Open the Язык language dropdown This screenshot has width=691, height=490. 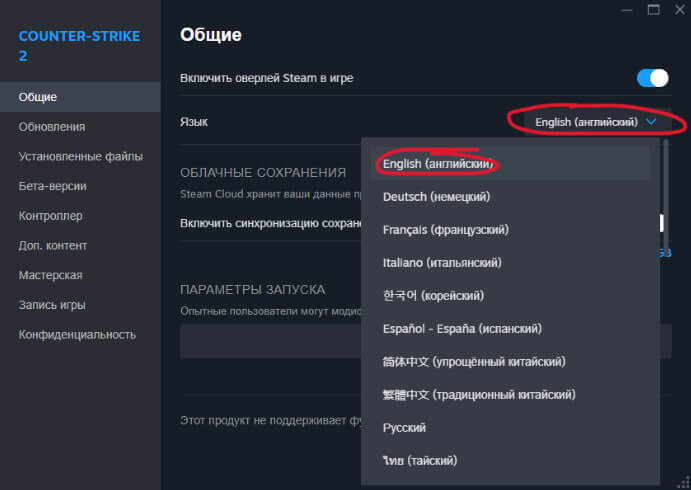(x=595, y=122)
